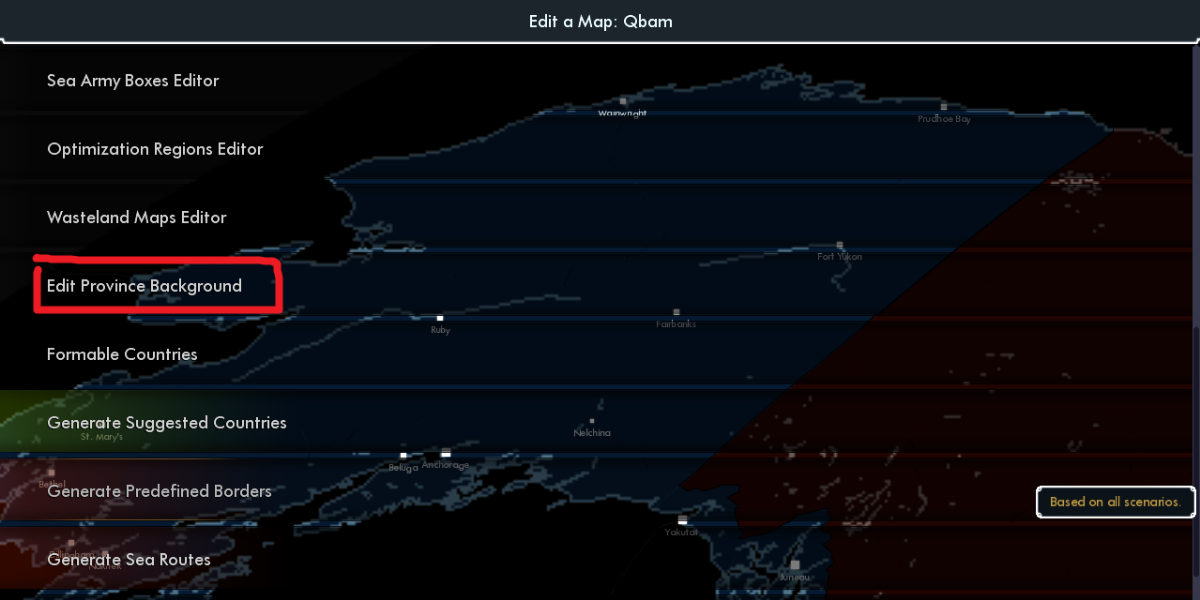
Task: Open Sea Army Boxes Editor
Action: coord(132,81)
